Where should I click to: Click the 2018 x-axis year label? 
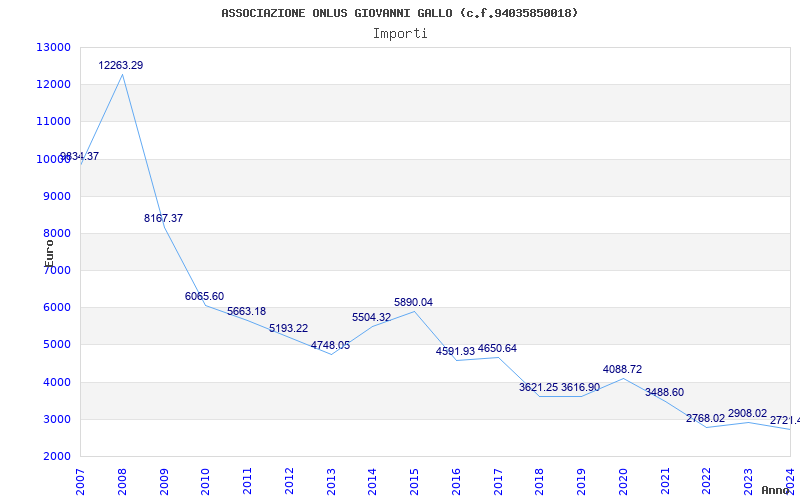pos(540,481)
